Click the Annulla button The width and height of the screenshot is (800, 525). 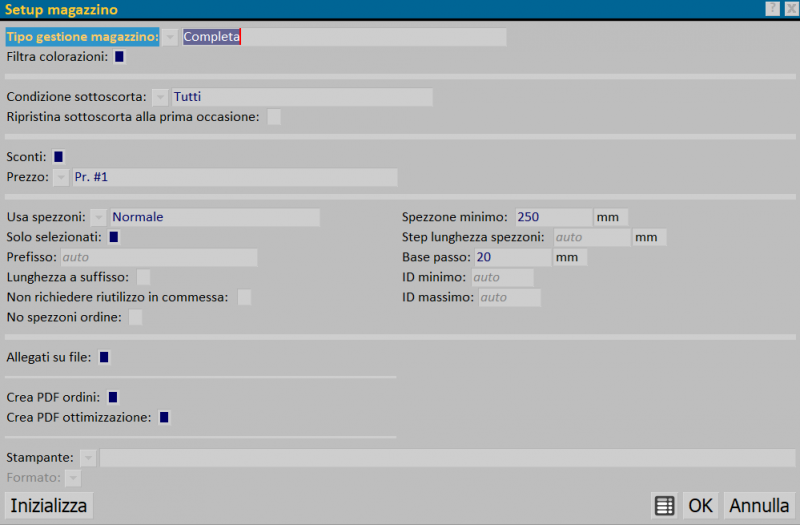click(x=759, y=505)
